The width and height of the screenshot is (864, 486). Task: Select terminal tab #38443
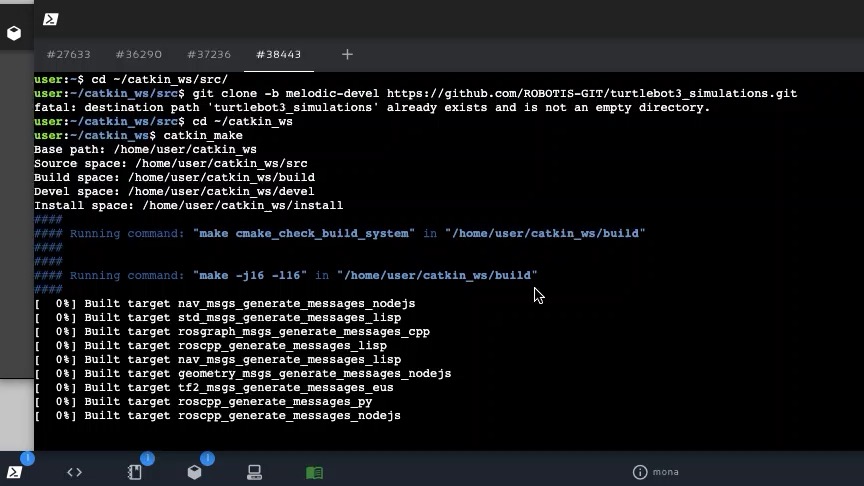[x=279, y=55]
